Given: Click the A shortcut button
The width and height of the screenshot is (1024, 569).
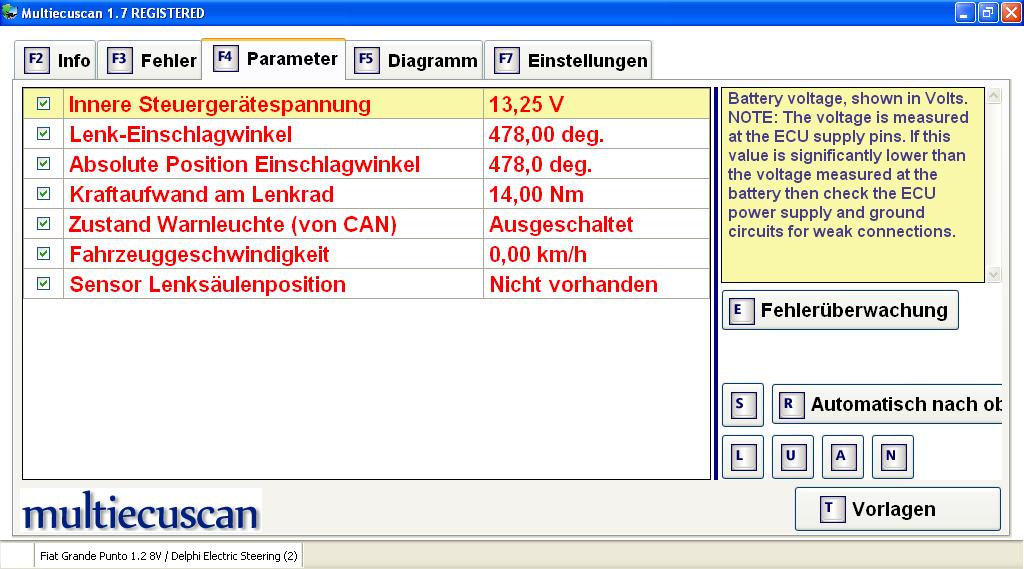Looking at the screenshot, I should pyautogui.click(x=842, y=457).
